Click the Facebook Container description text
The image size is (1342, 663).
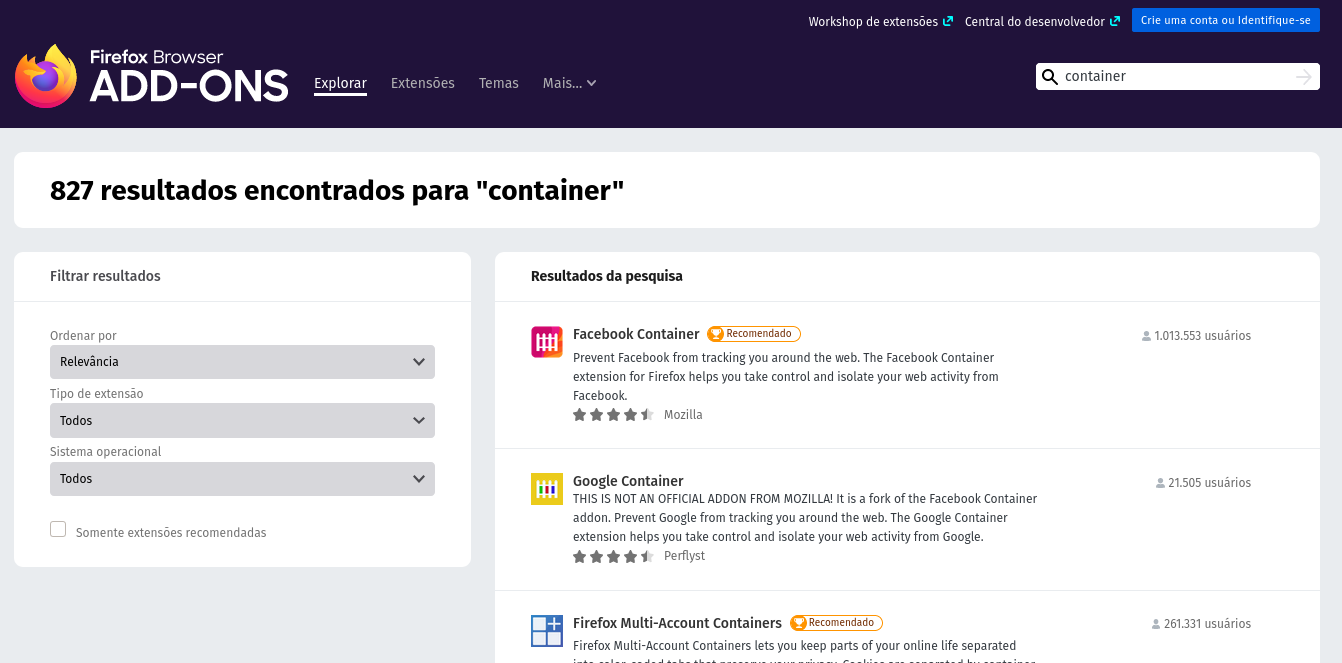[x=786, y=377]
